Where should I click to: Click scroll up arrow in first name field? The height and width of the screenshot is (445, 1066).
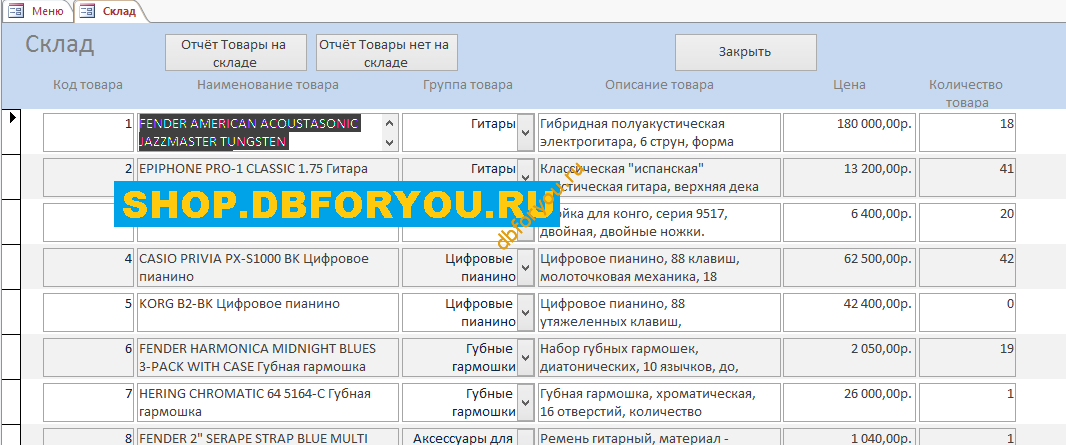pos(390,123)
